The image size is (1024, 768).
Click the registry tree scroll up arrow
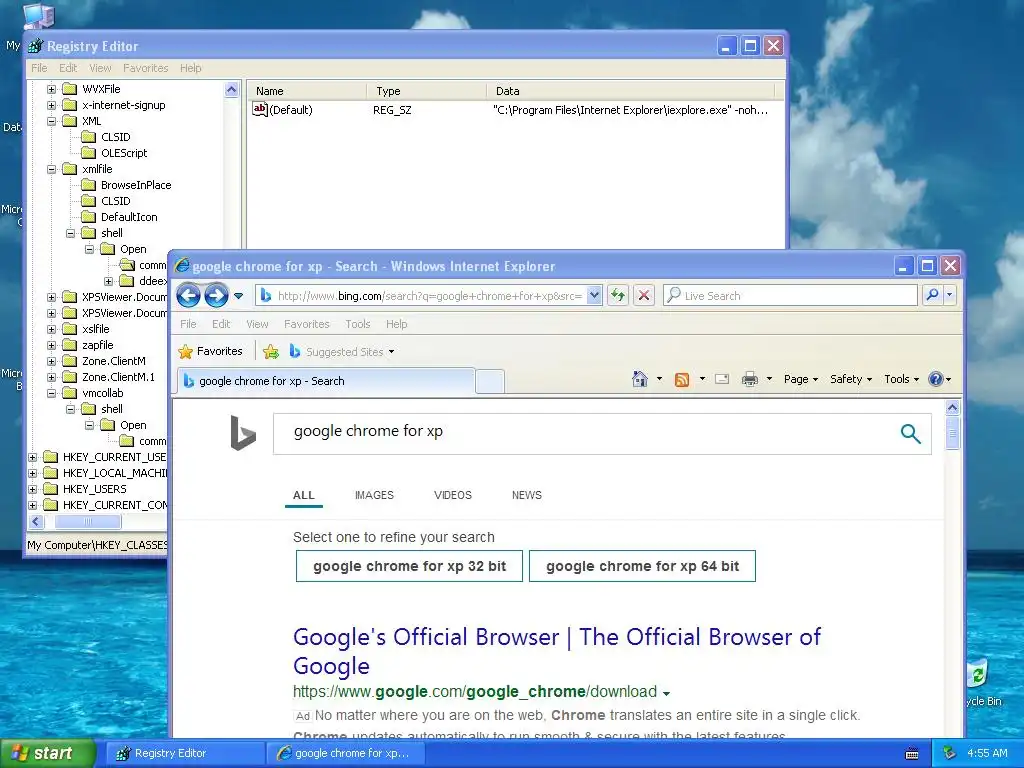(x=232, y=90)
